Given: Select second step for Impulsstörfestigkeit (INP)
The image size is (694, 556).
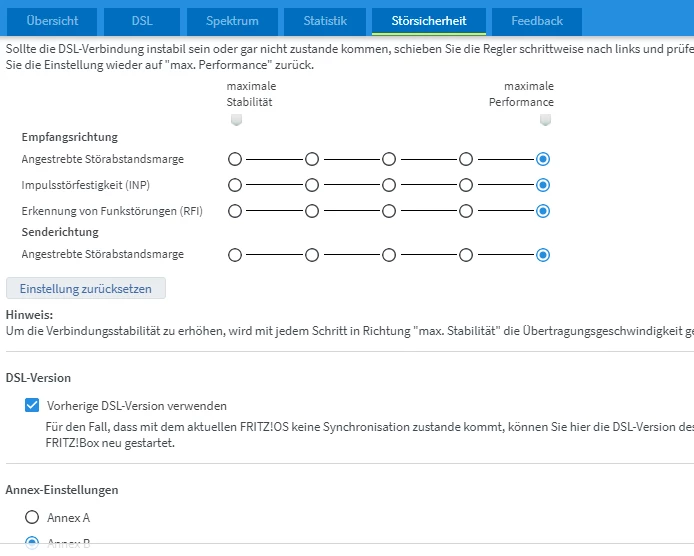Looking at the screenshot, I should click(312, 185).
